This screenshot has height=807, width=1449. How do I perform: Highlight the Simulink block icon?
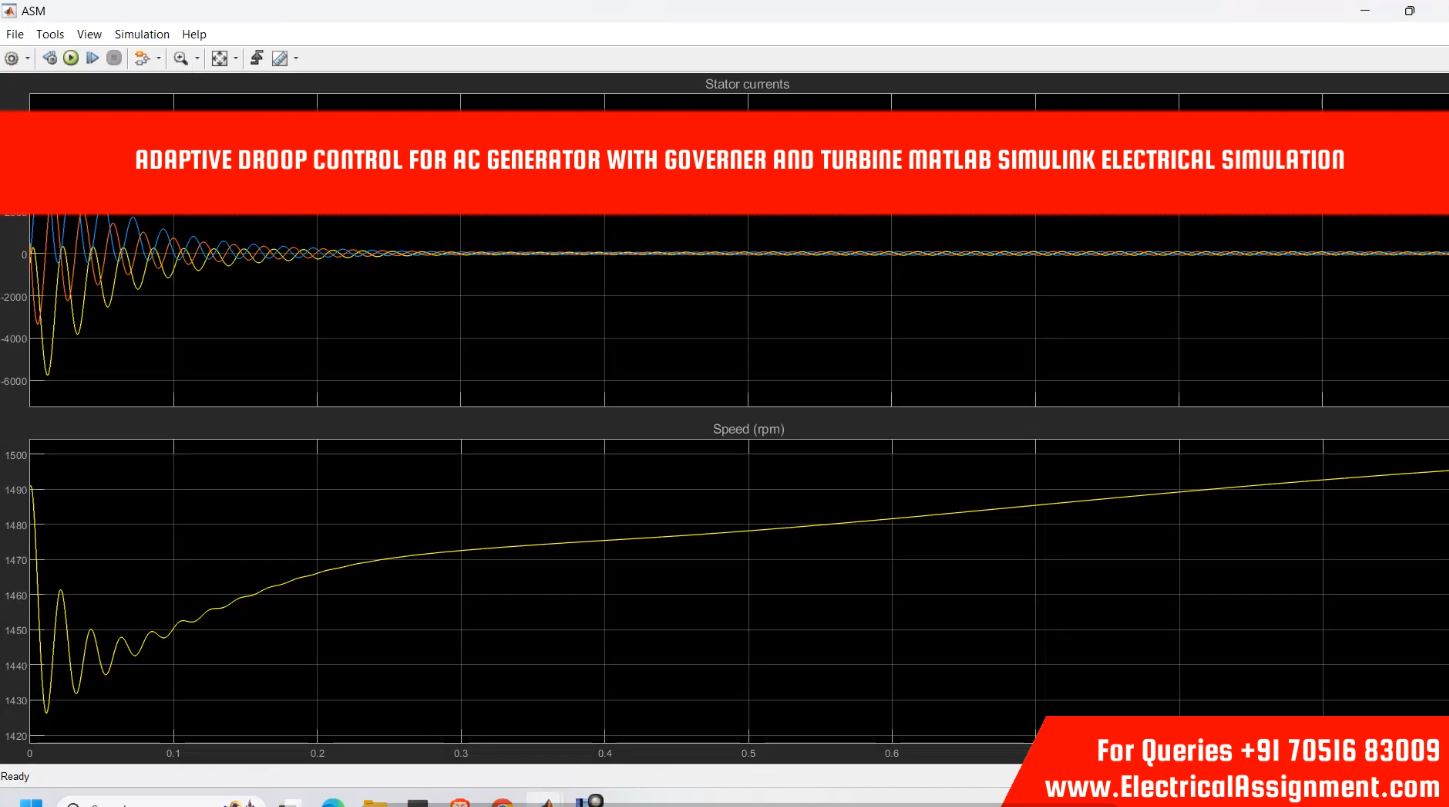pyautogui.click(x=141, y=58)
